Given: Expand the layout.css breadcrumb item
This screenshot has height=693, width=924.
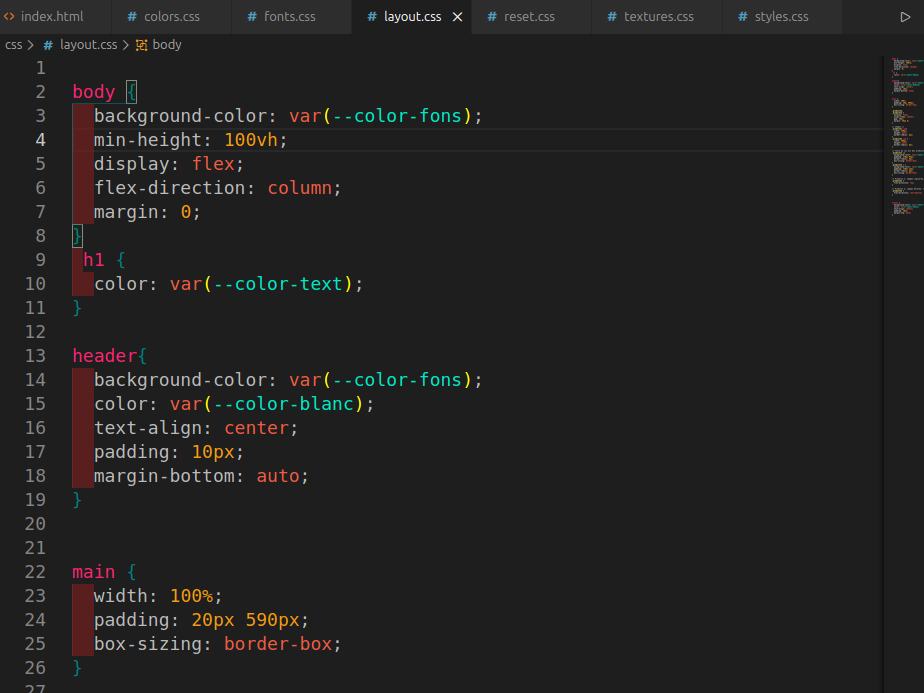Looking at the screenshot, I should [x=88, y=45].
